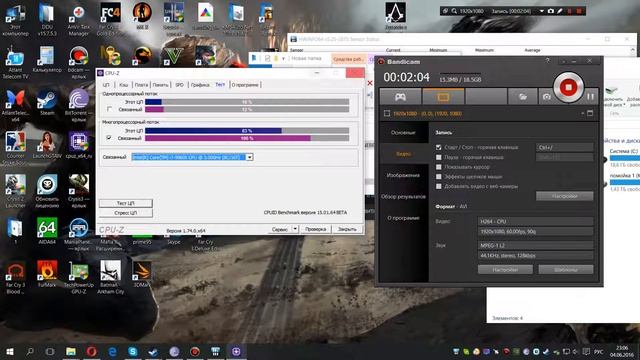Take a screenshot with Bandicam's camera icon
640x360 pixels.
pos(546,97)
